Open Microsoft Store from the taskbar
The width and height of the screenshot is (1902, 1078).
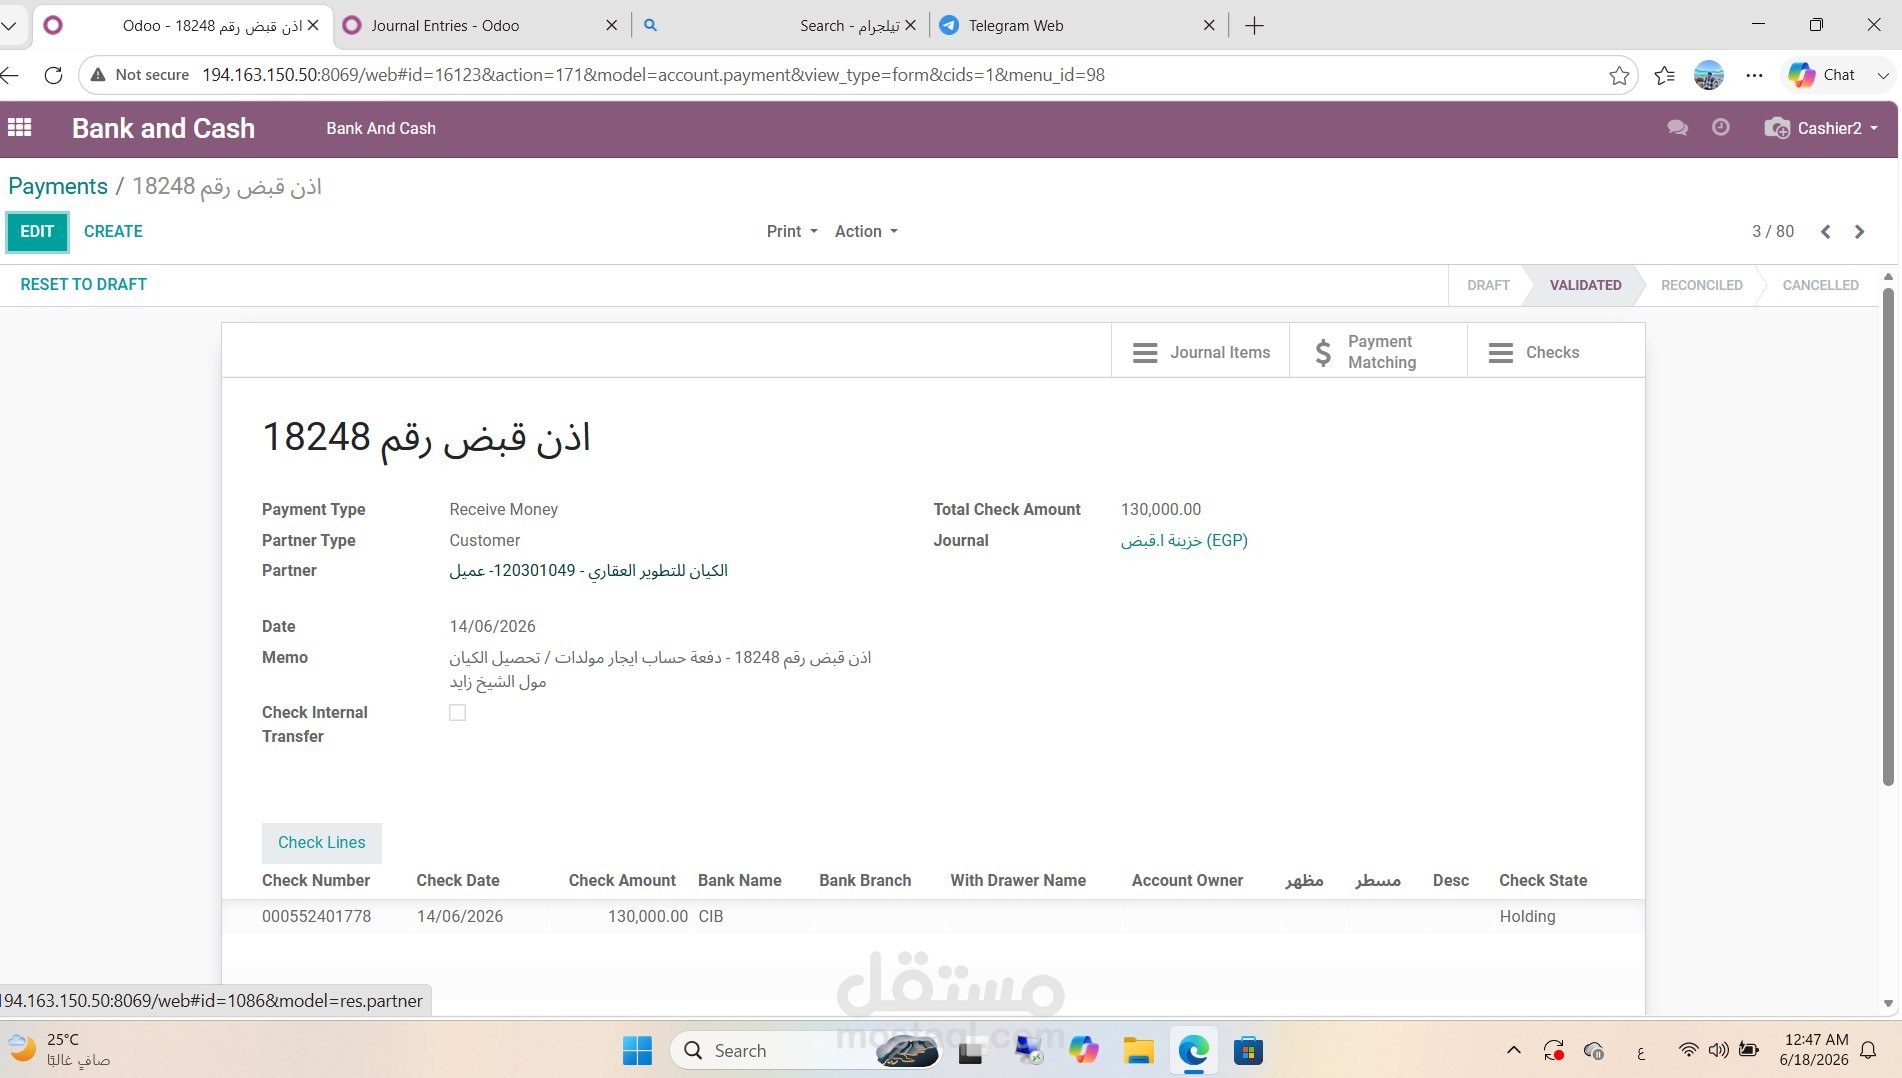(x=1247, y=1051)
